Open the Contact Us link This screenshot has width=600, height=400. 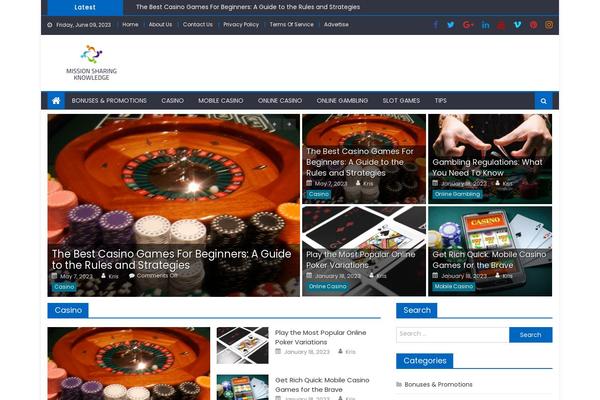(x=197, y=24)
